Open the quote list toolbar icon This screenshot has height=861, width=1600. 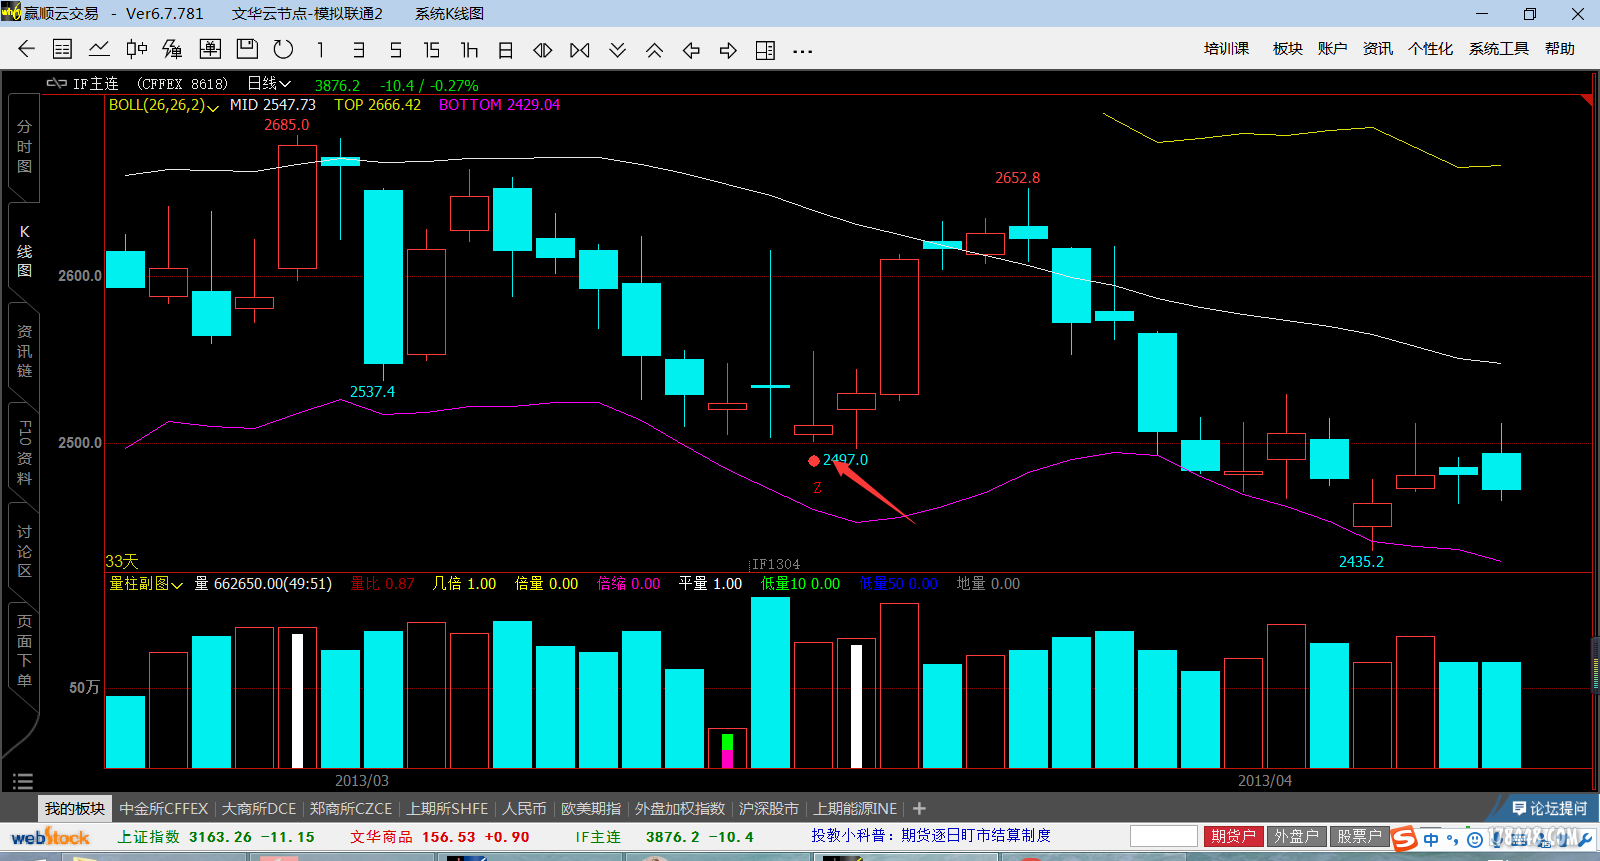coord(62,49)
